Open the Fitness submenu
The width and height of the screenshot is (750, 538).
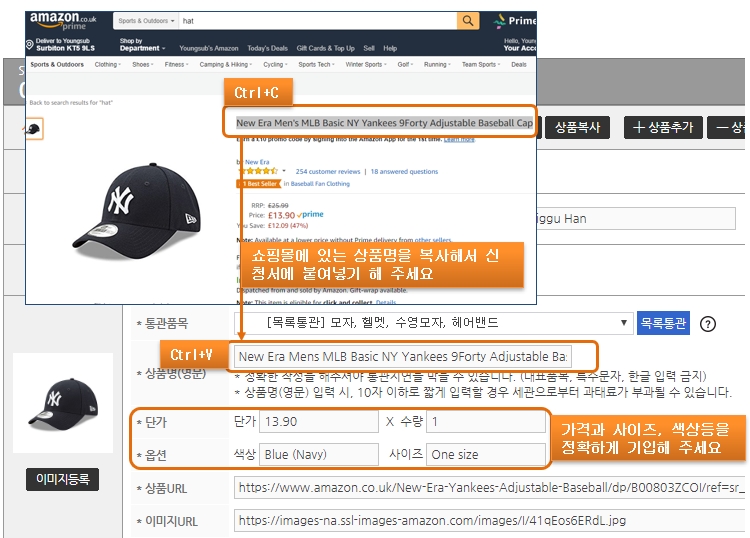click(x=176, y=65)
